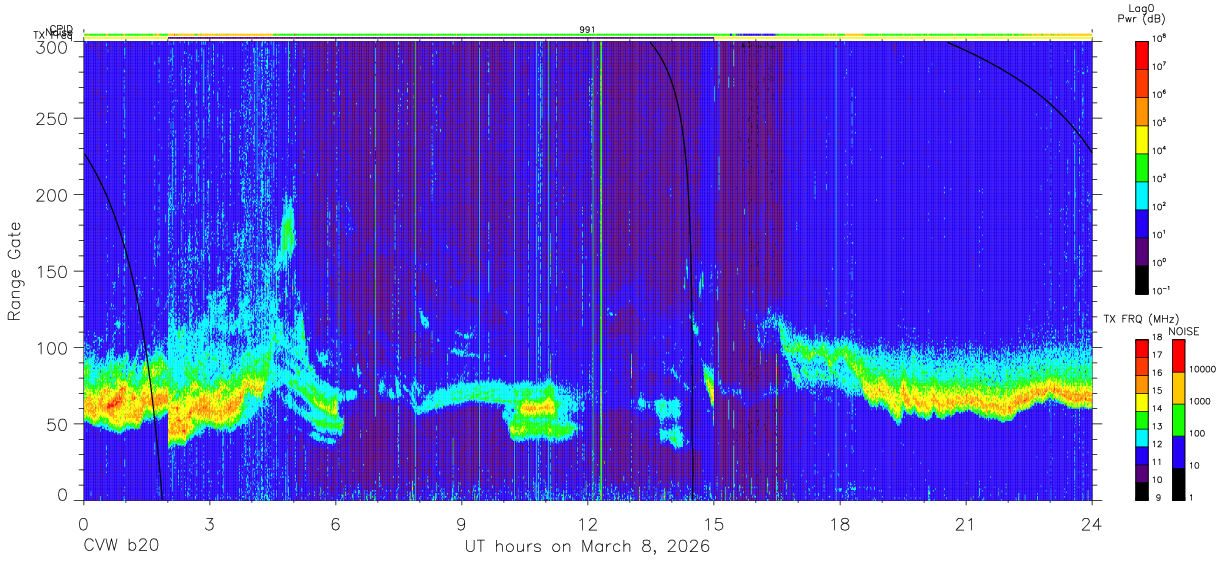
Task: Click the 'UT hours on March 8, 2026' label
Action: point(586,547)
